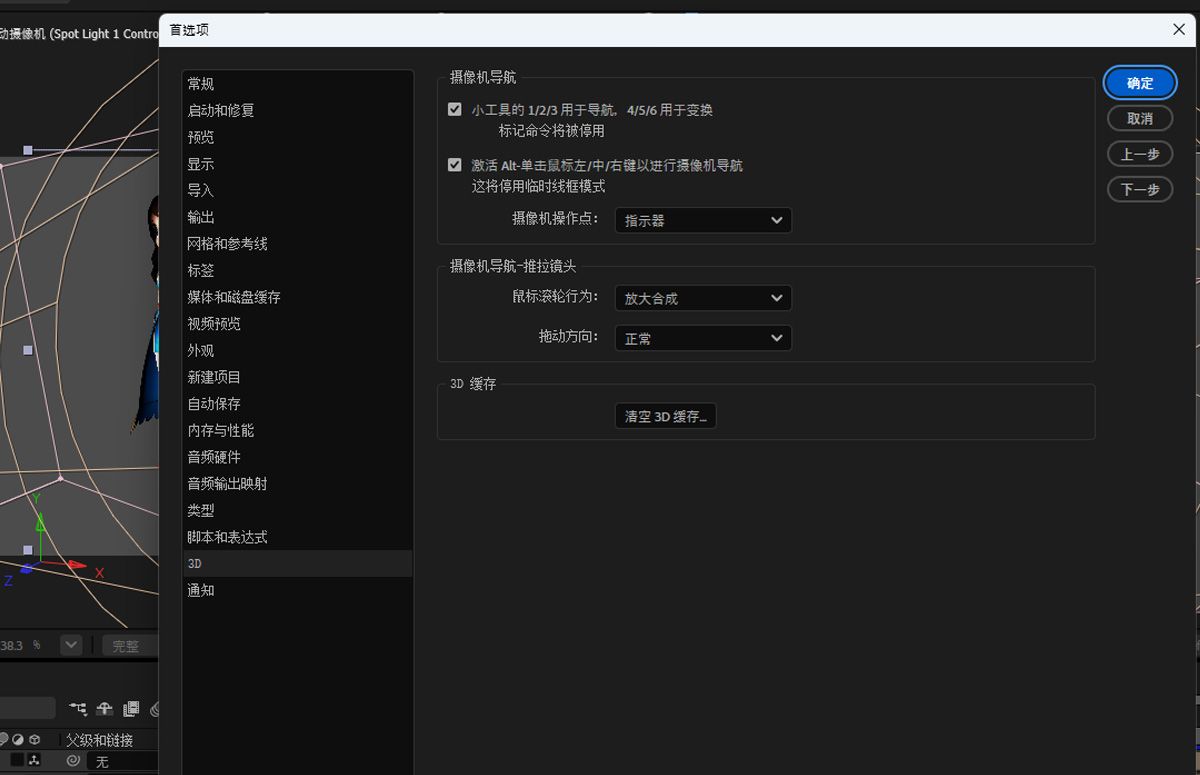The image size is (1200, 775).
Task: Open the 摄像机操作点 dropdown showing 指示器
Action: click(703, 220)
